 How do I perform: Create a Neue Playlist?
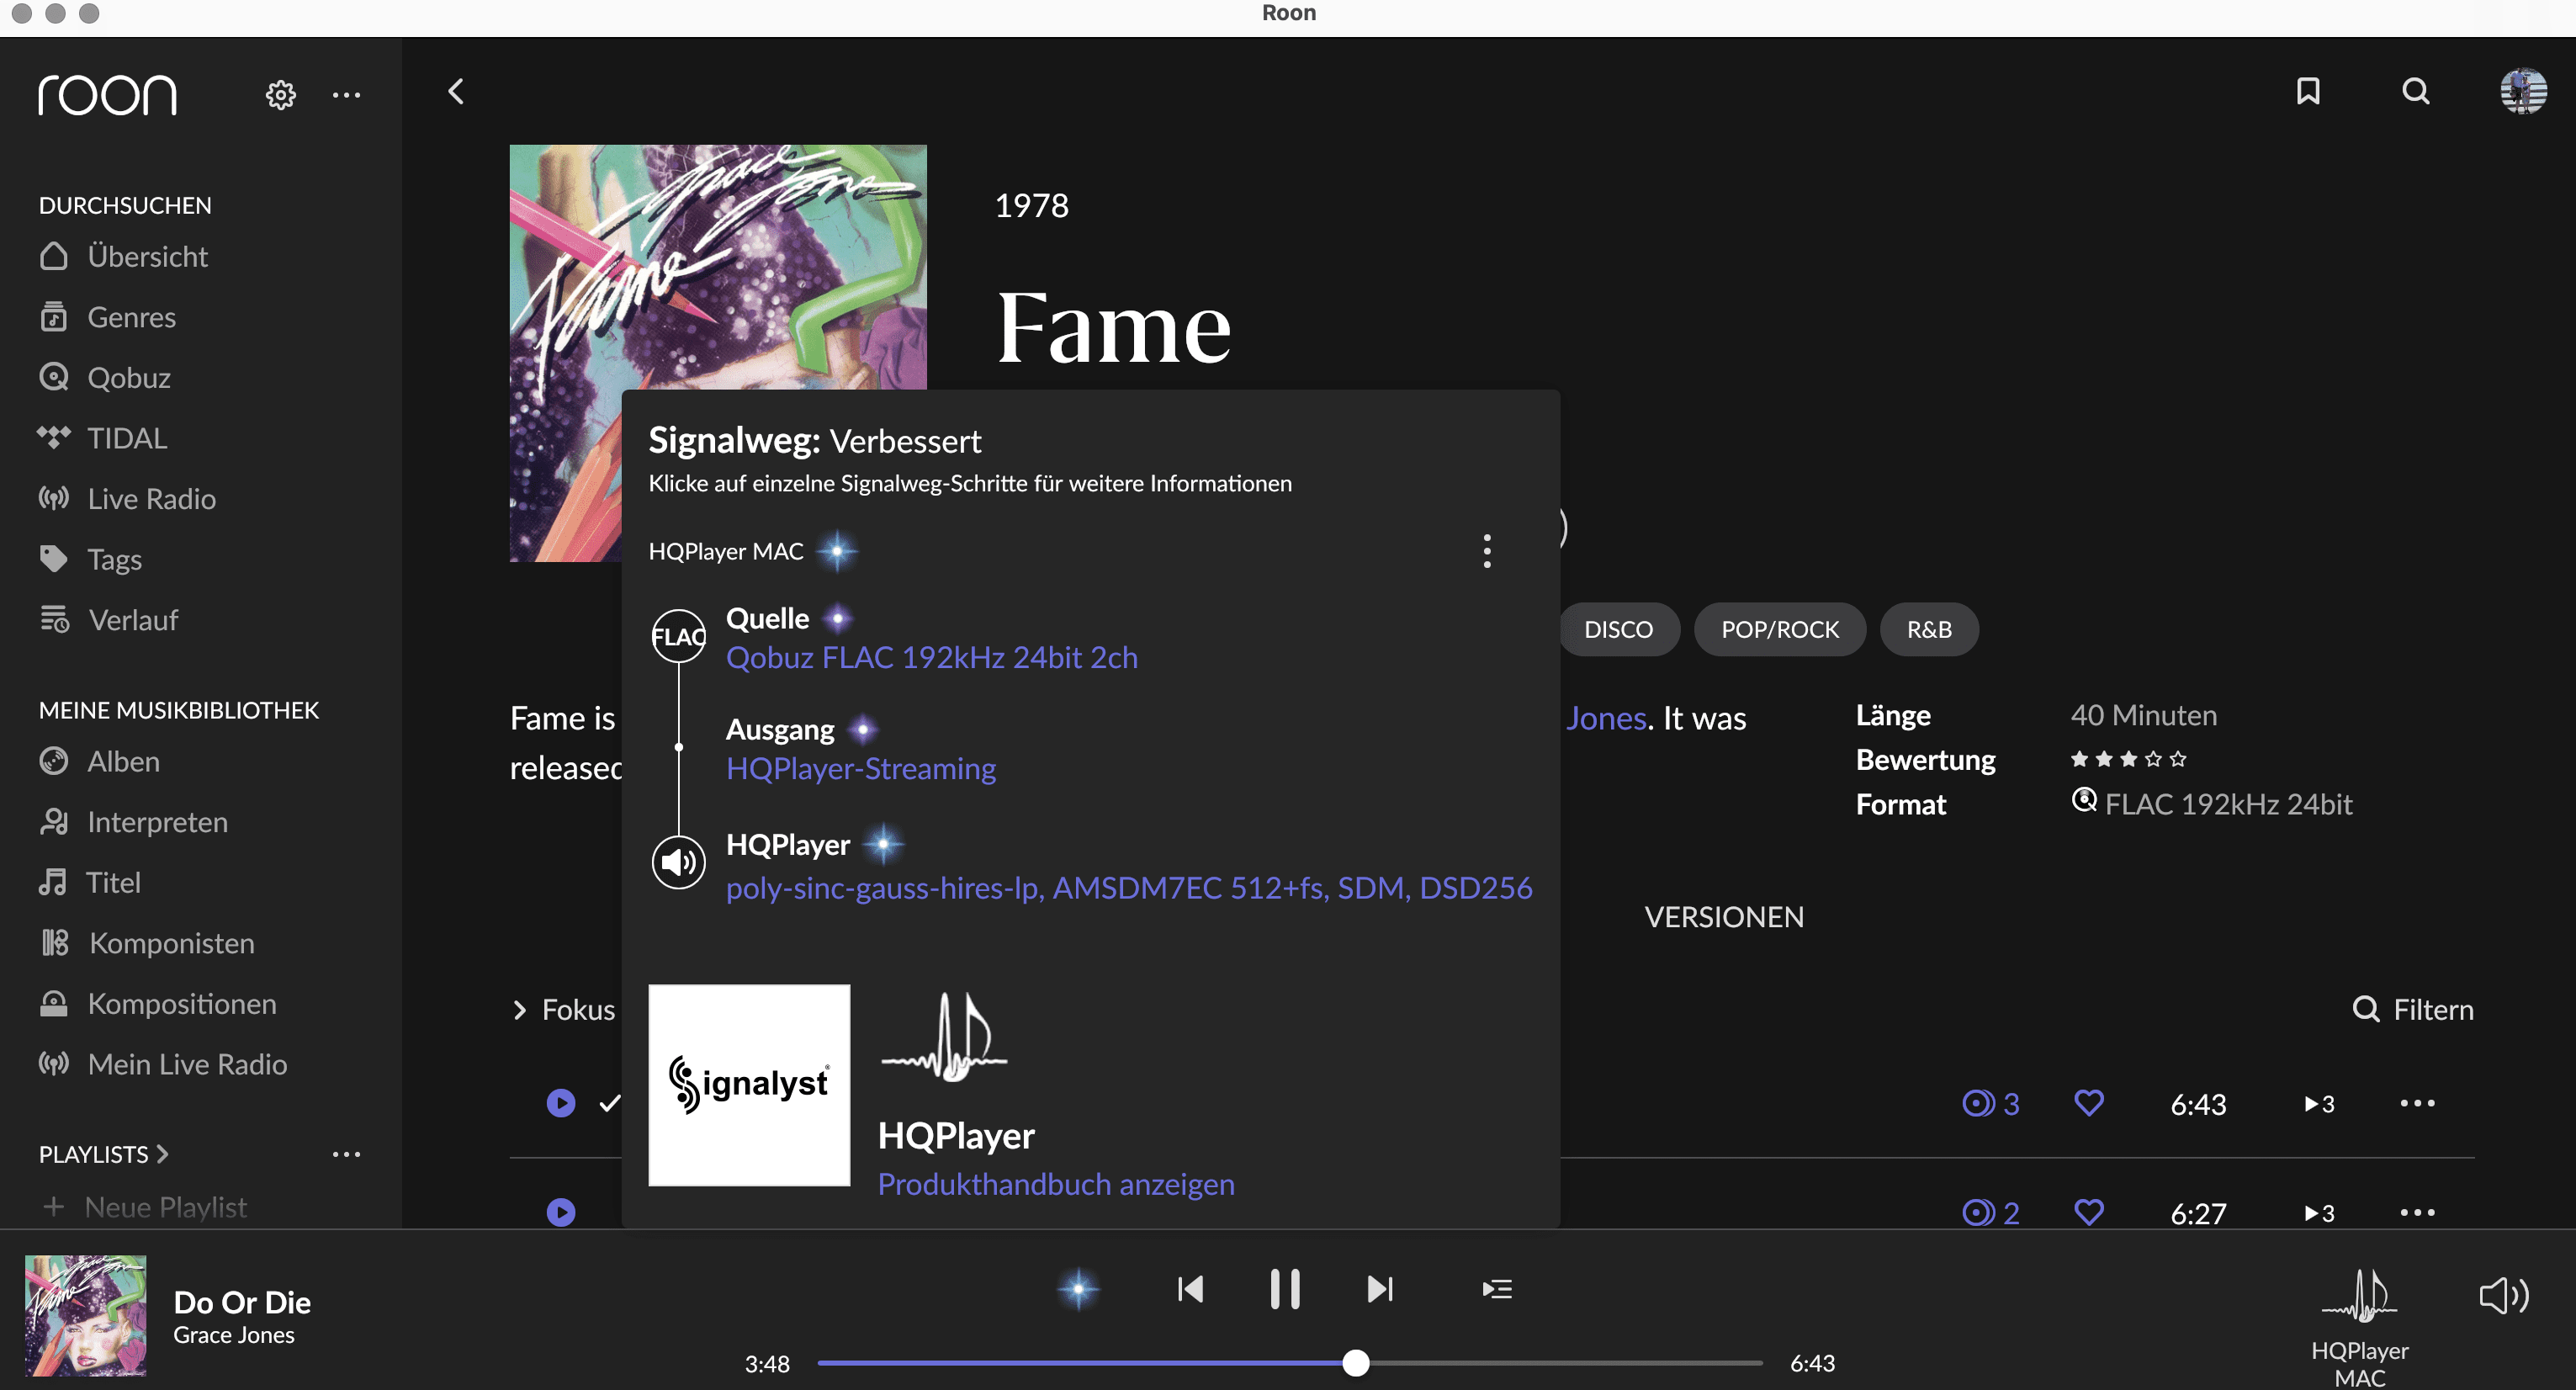(x=145, y=1207)
